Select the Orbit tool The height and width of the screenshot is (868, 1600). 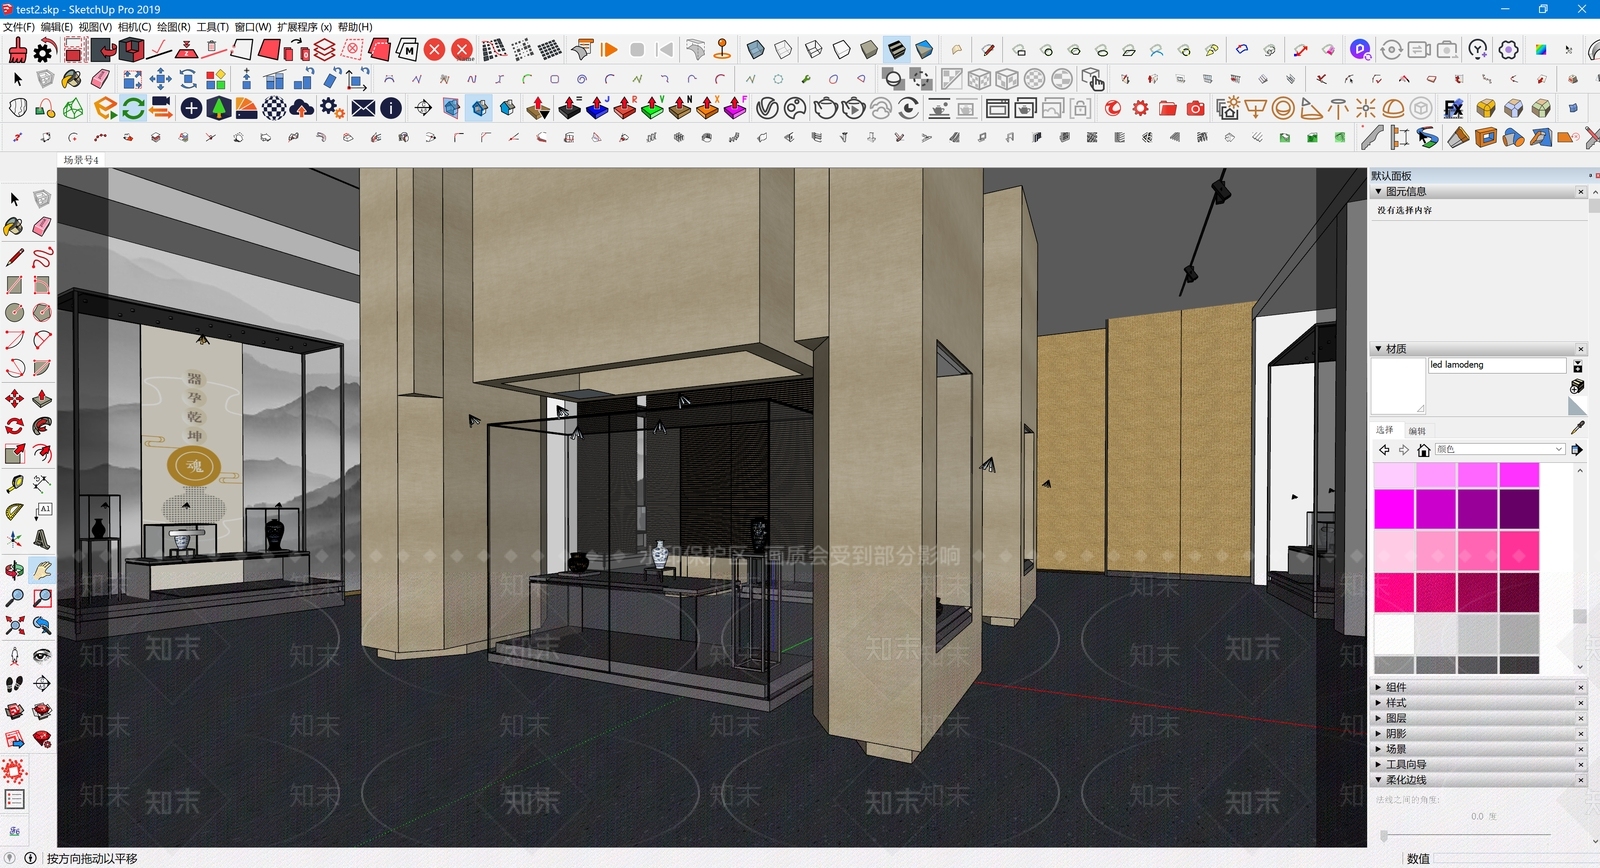(x=14, y=570)
